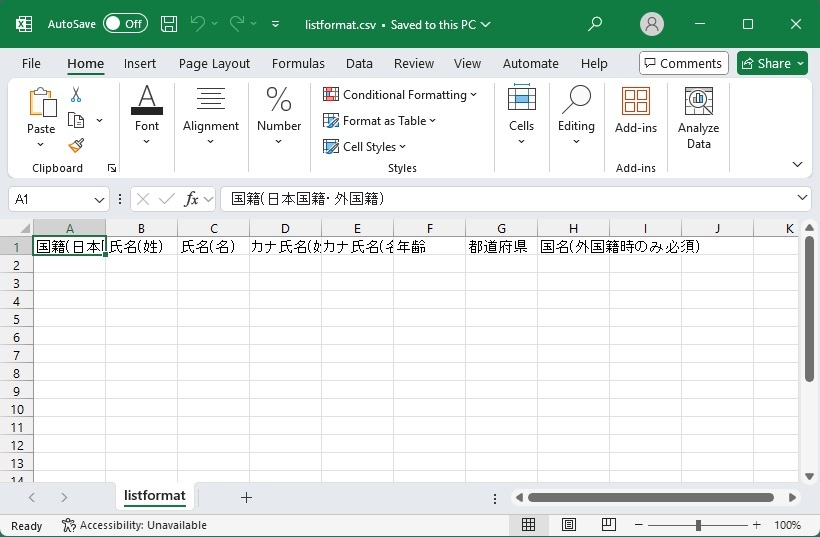Image resolution: width=820 pixels, height=537 pixels.
Task: Click the formula bar Cancel X icon
Action: pyautogui.click(x=143, y=199)
